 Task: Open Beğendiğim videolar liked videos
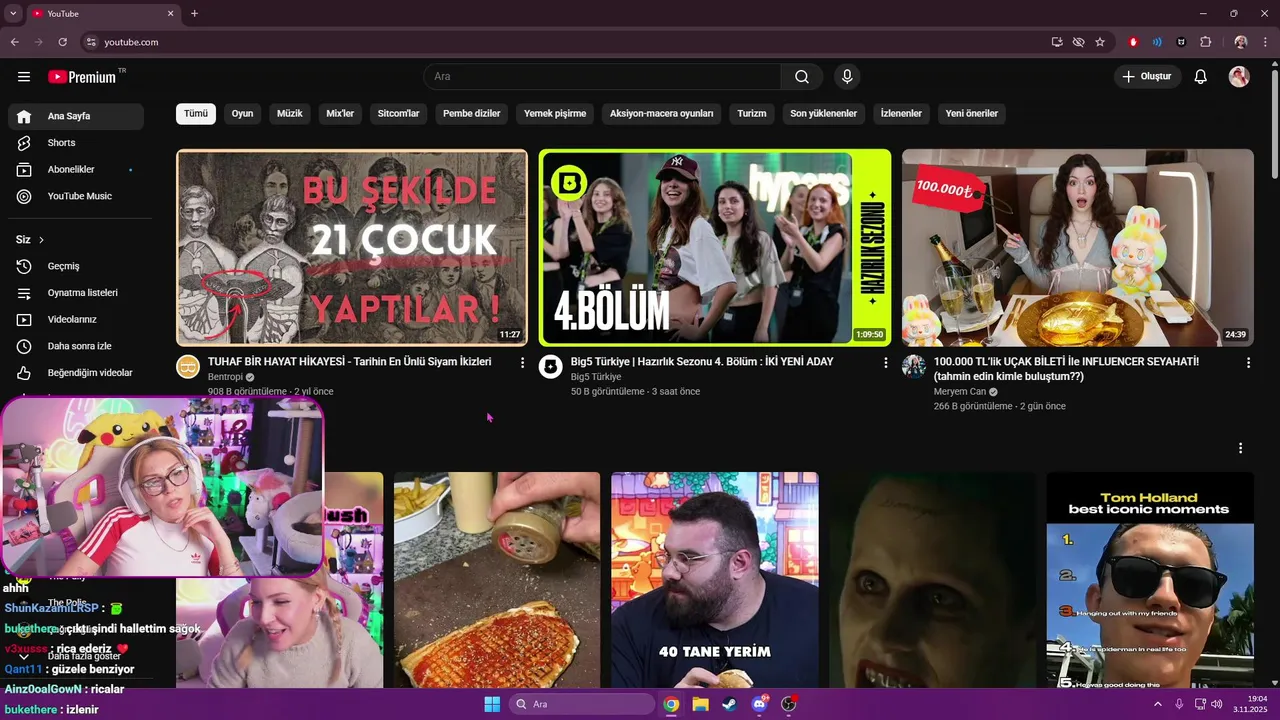click(76, 373)
